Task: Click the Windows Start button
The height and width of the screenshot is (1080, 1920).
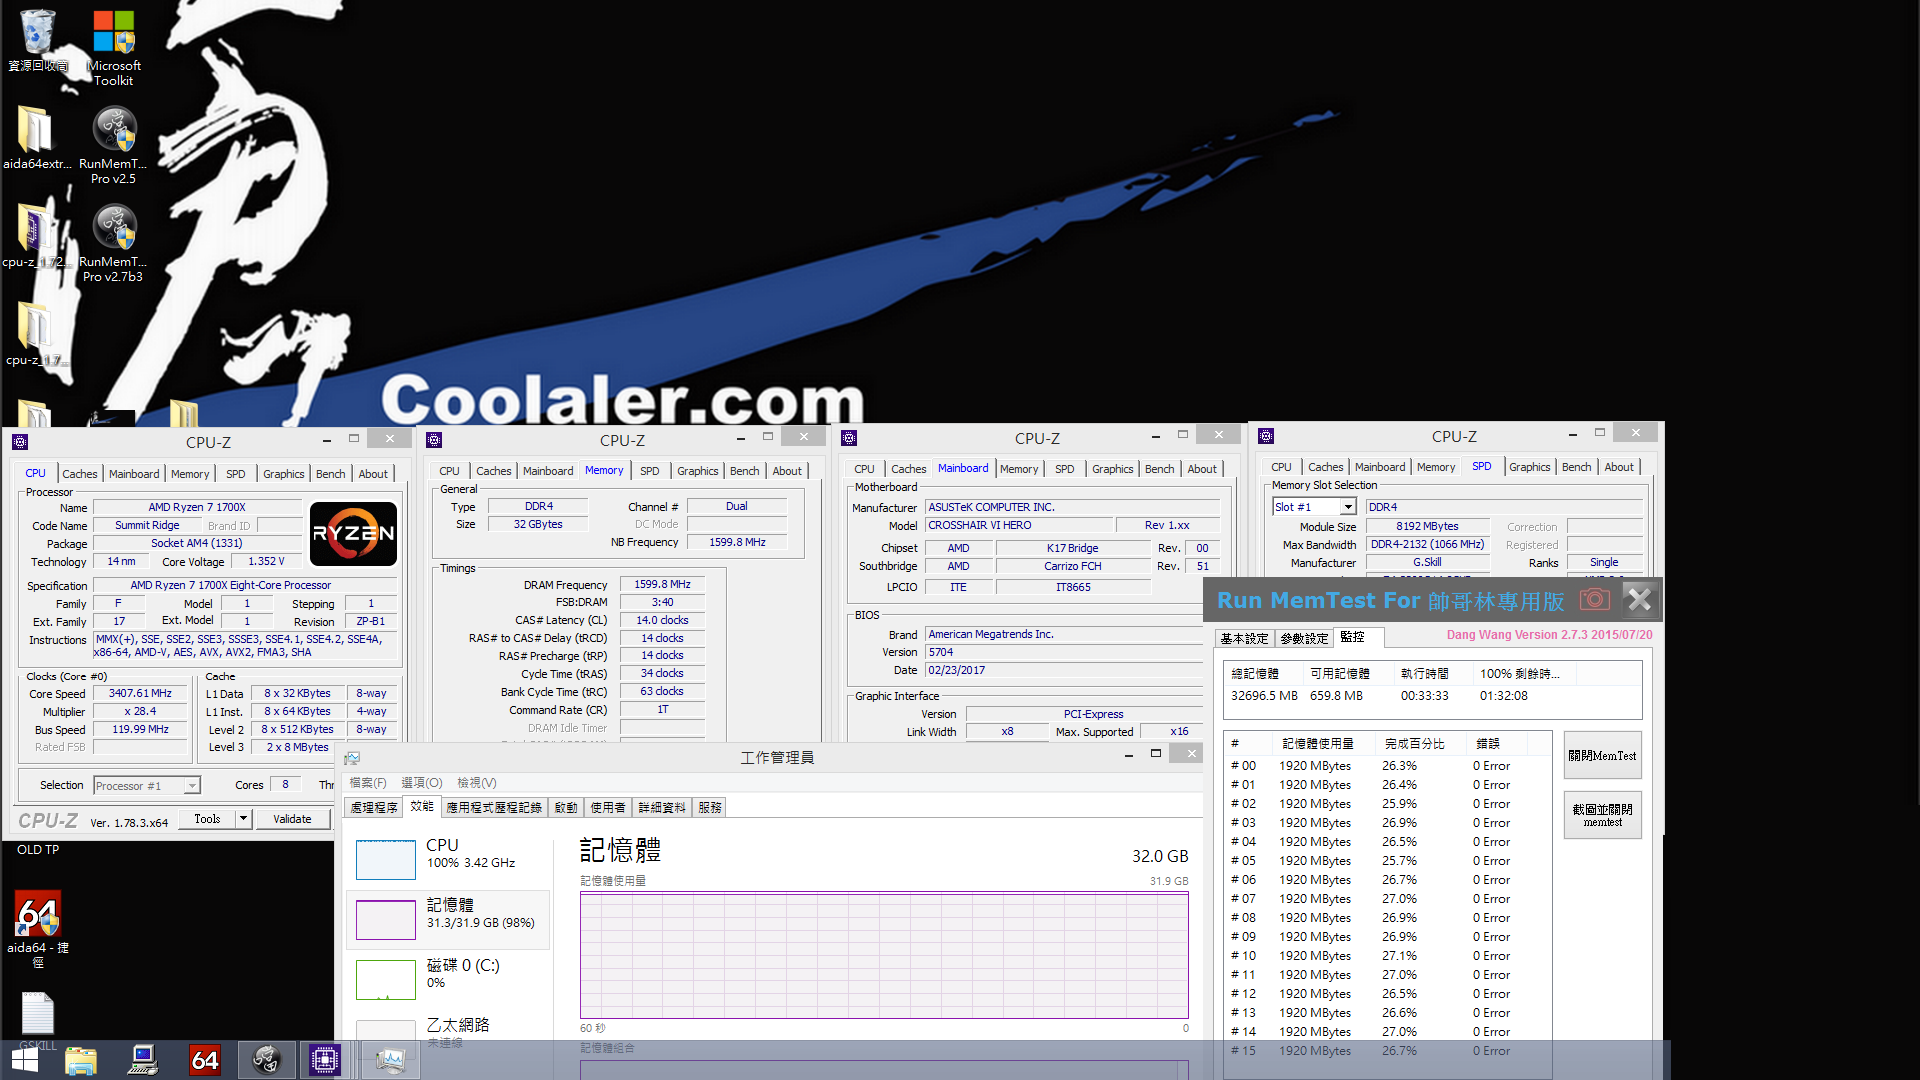Action: pos(25,1060)
